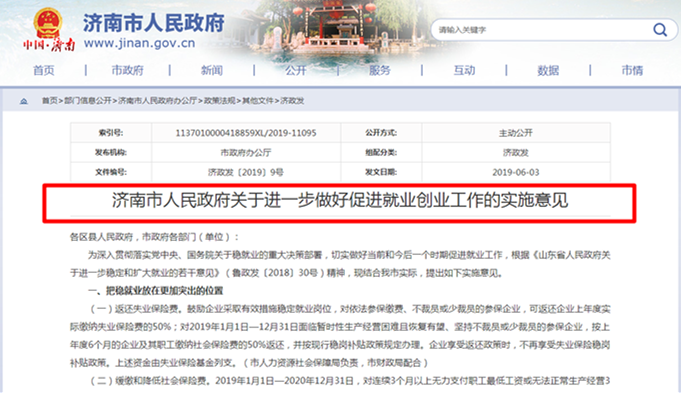The height and width of the screenshot is (393, 681).
Task: Open the 公开 navigation menu item
Action: tap(296, 70)
